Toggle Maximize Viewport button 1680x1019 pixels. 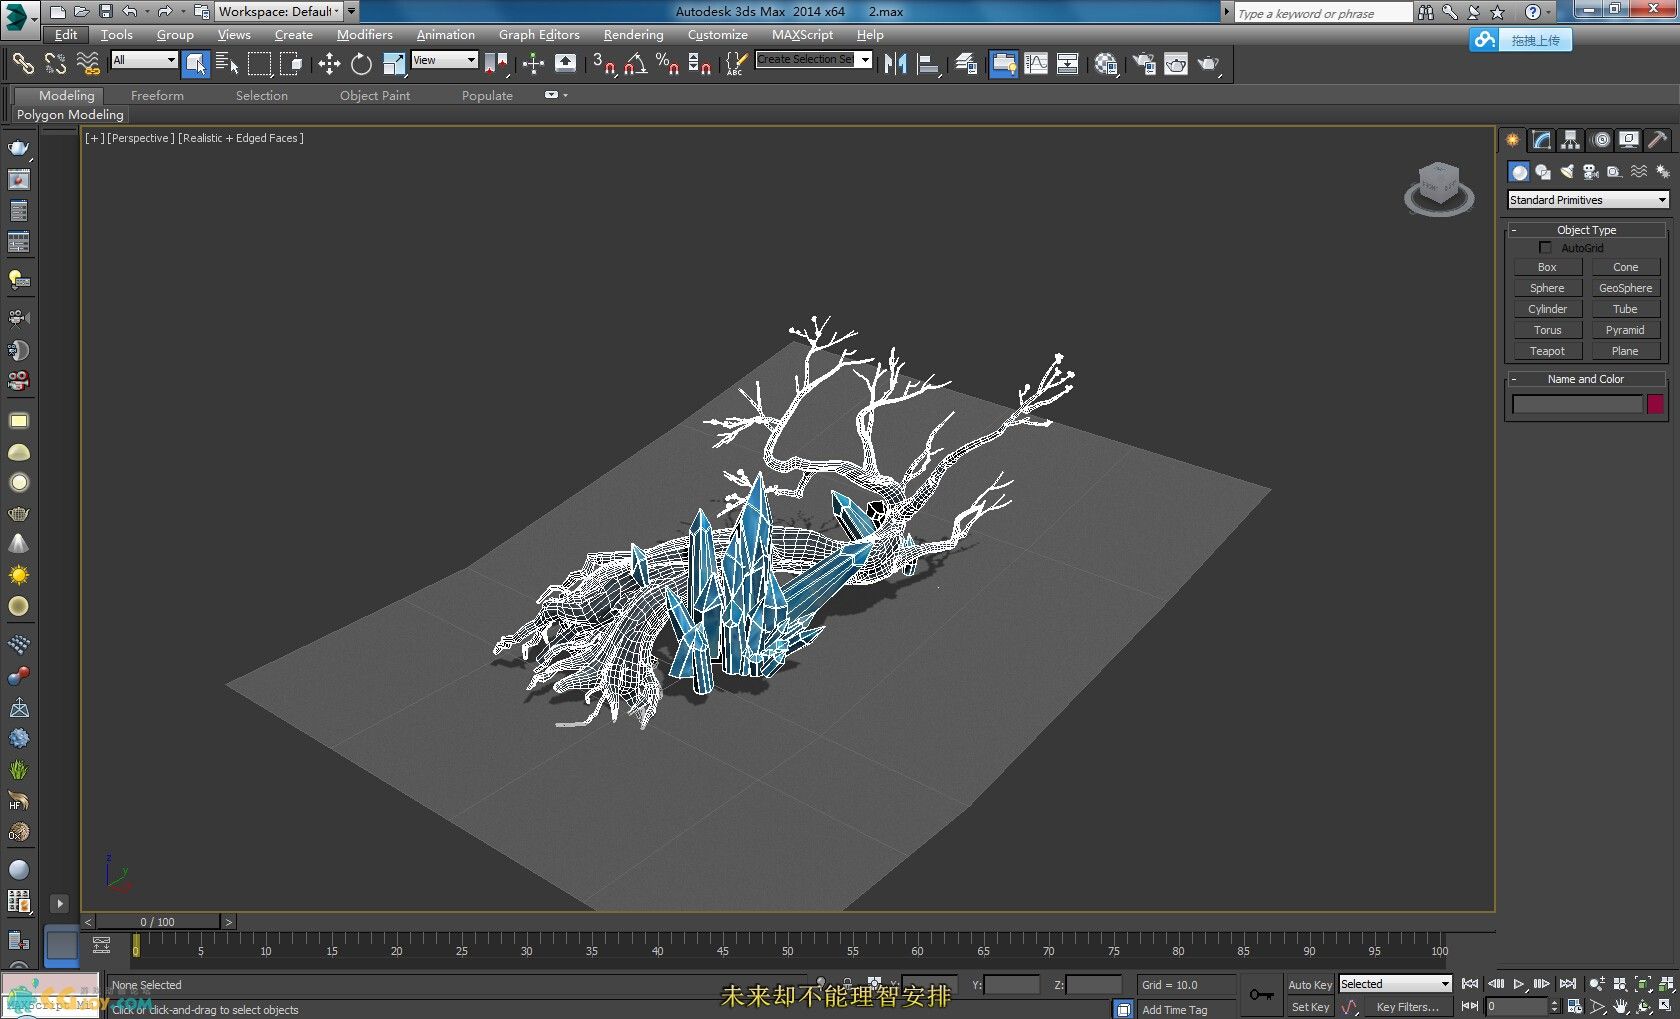coord(1665,1006)
